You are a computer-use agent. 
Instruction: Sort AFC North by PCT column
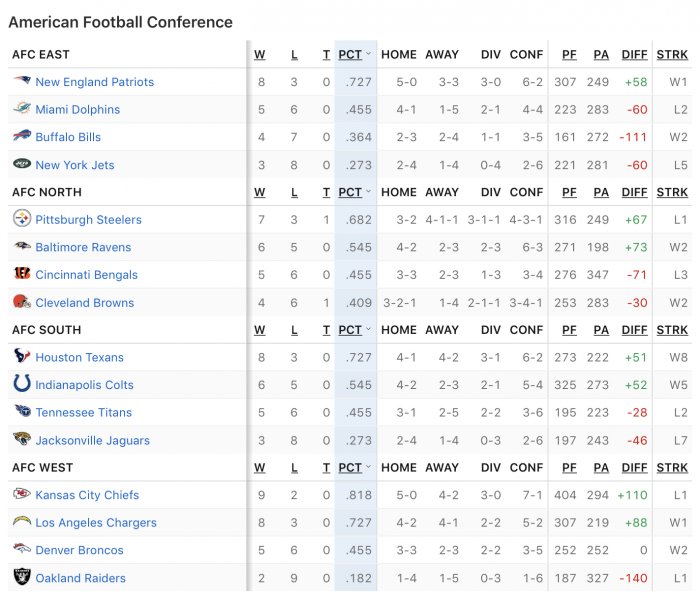pyautogui.click(x=353, y=192)
